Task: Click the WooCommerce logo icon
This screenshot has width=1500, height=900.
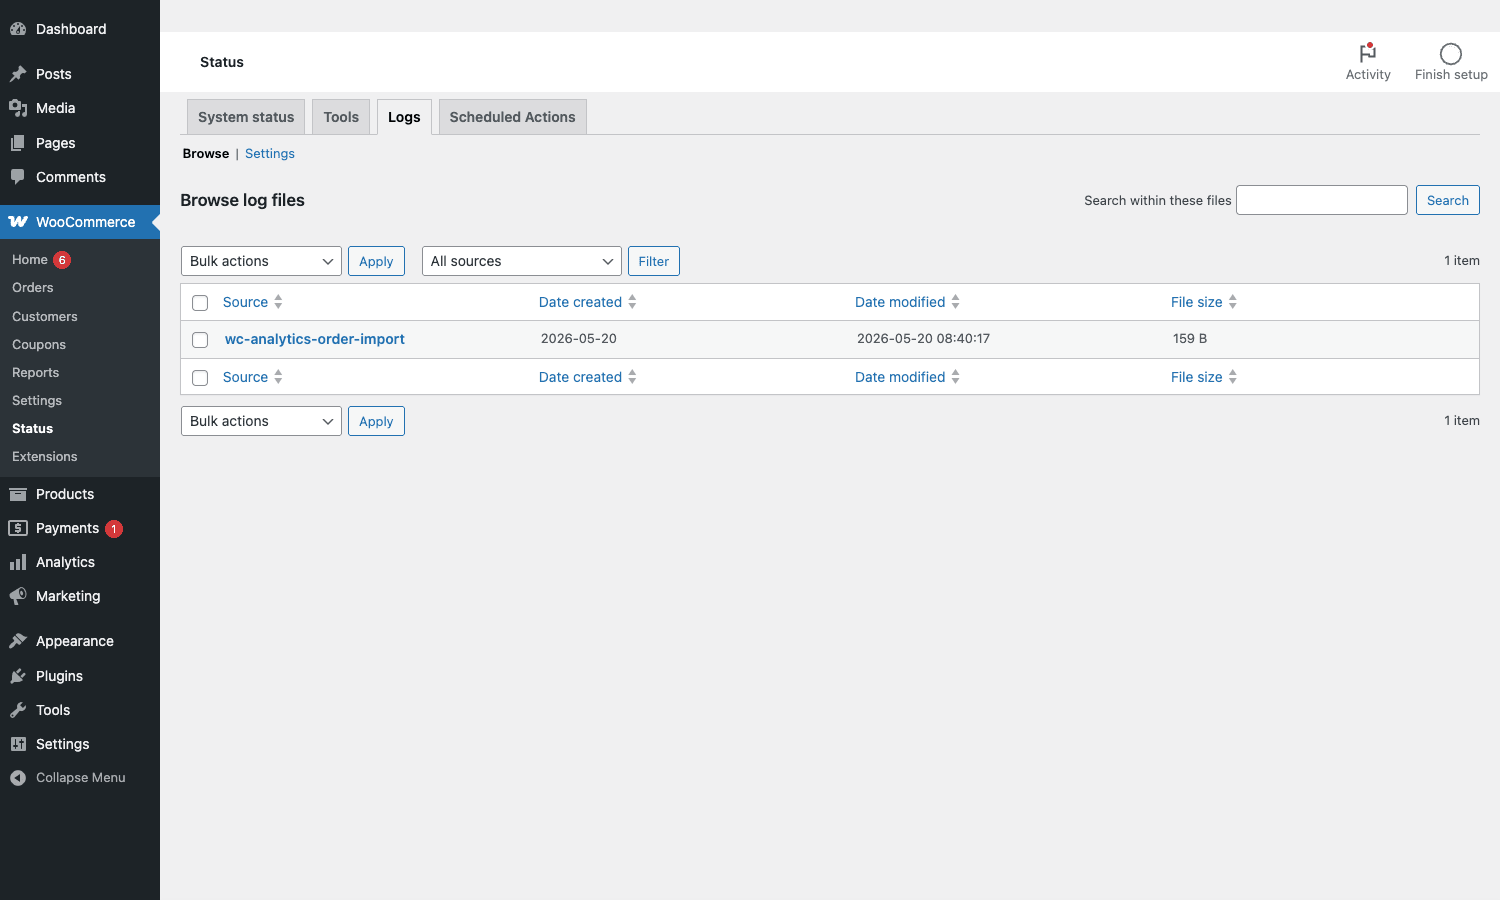Action: click(18, 222)
